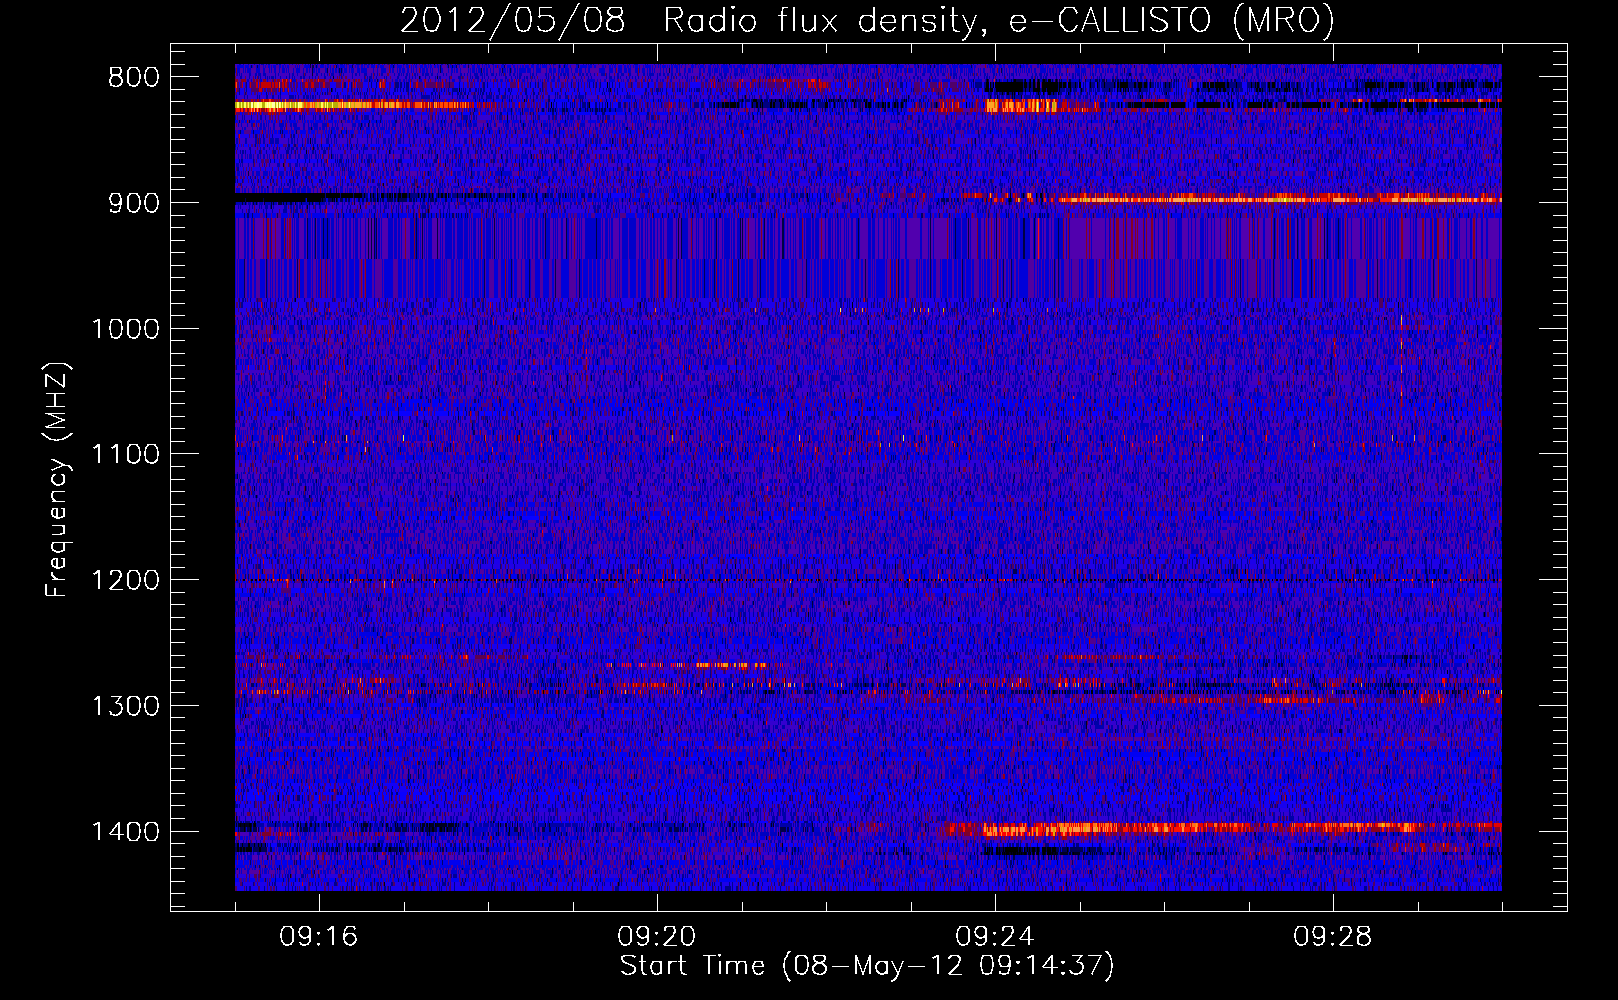Screen dimensions: 1618x1000
Task: Click the plot title "2012/05/08 Radio flux density, e-CALLISTO (MRO)"
Action: click(x=867, y=21)
